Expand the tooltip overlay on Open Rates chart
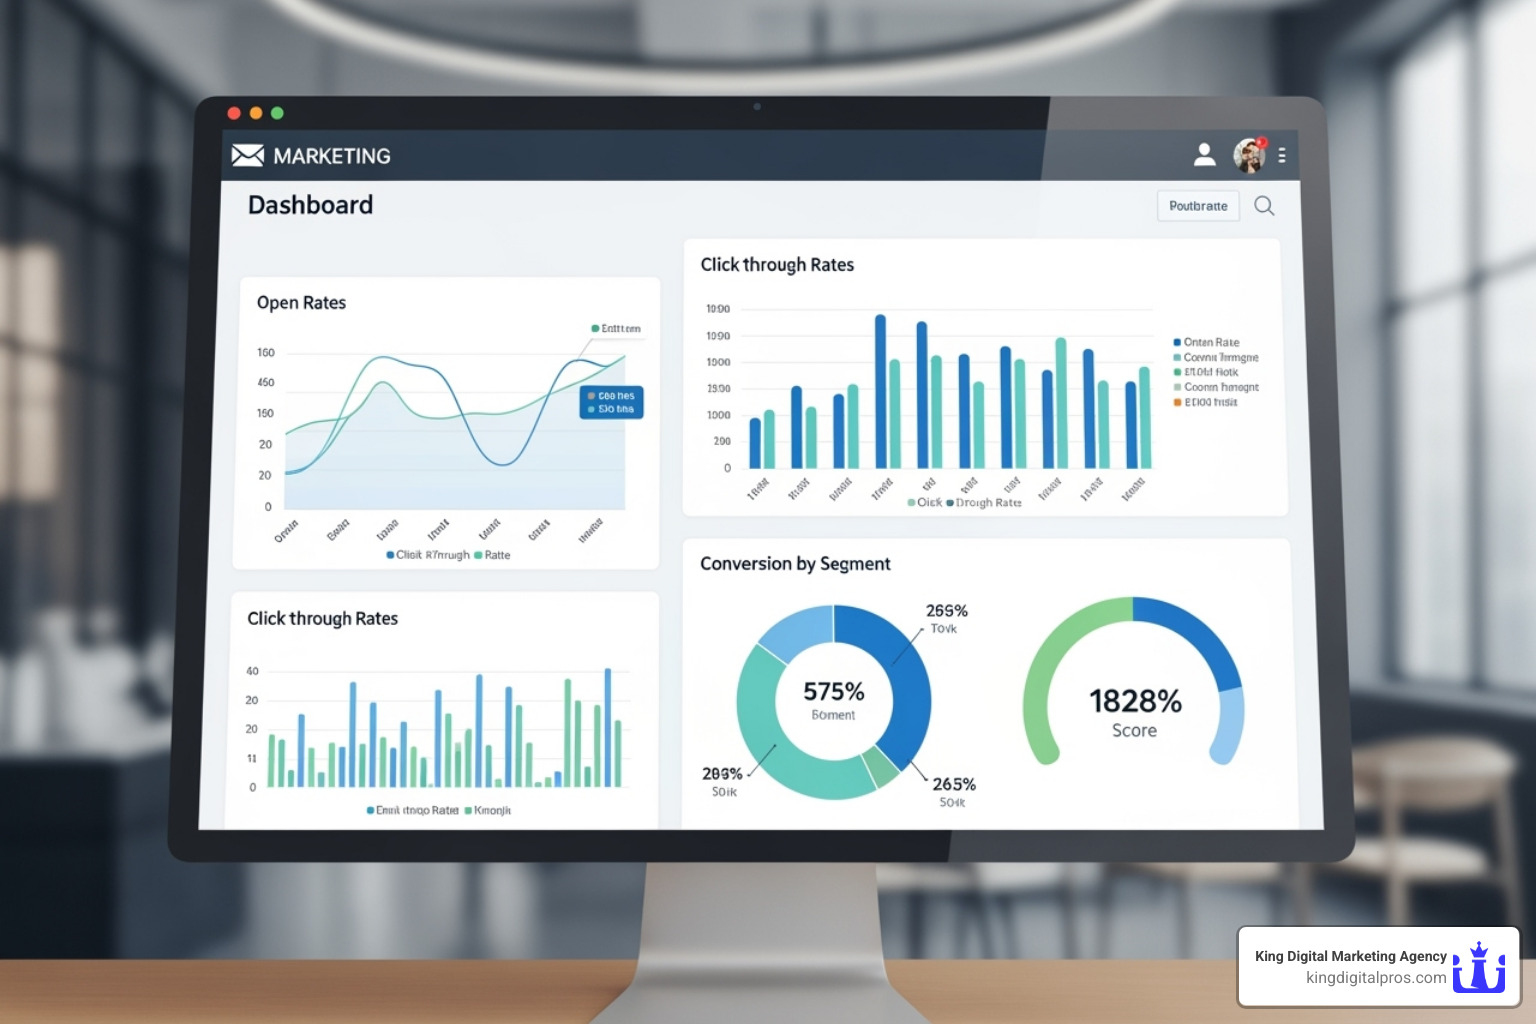Image resolution: width=1536 pixels, height=1024 pixels. tap(611, 402)
